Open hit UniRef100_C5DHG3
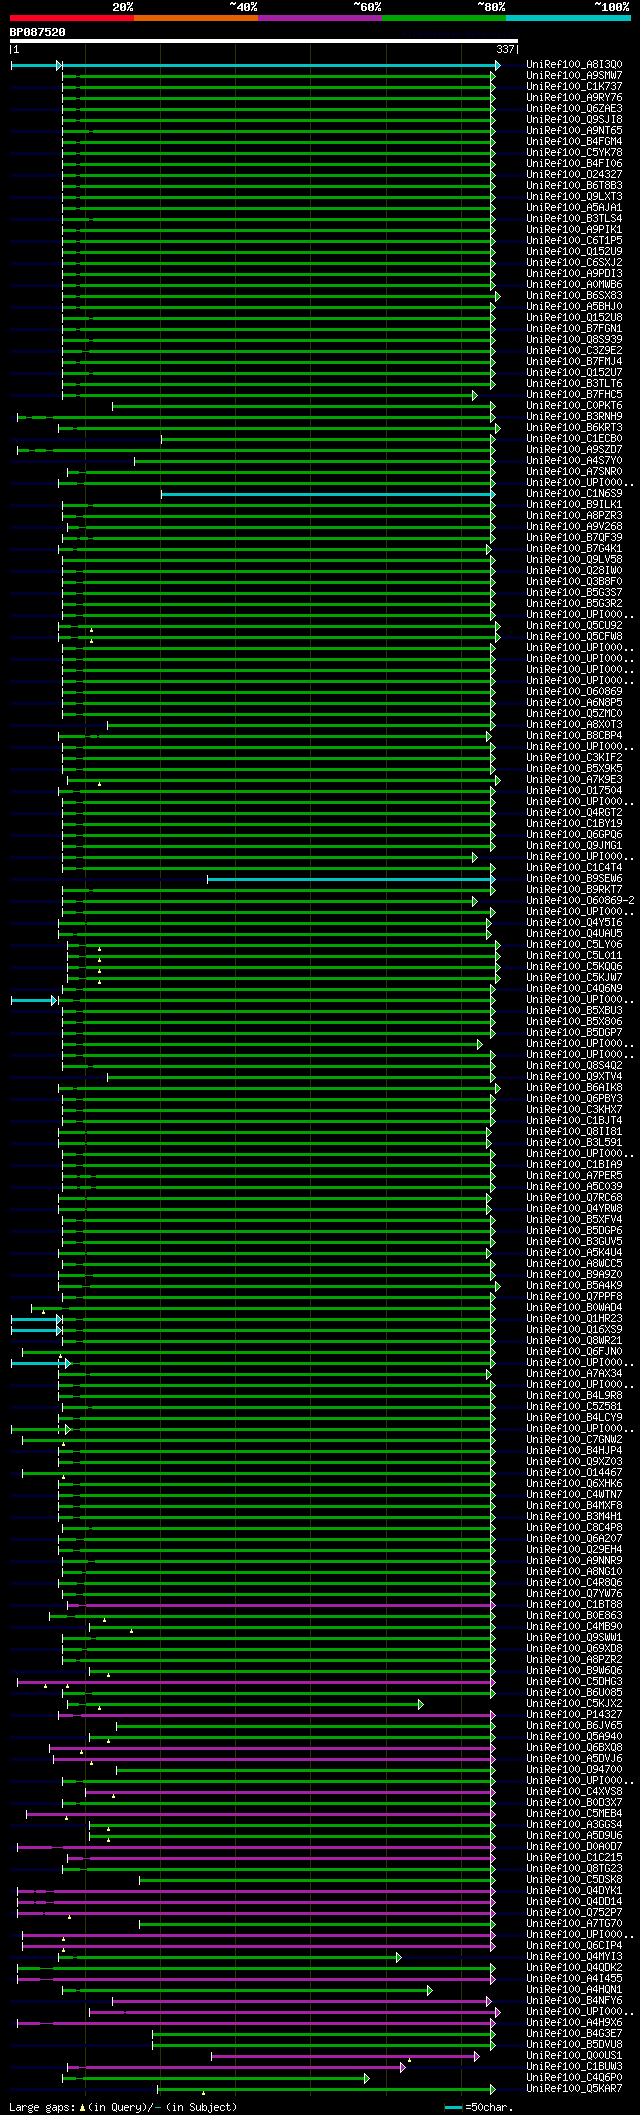640x2115 pixels. click(x=574, y=1682)
